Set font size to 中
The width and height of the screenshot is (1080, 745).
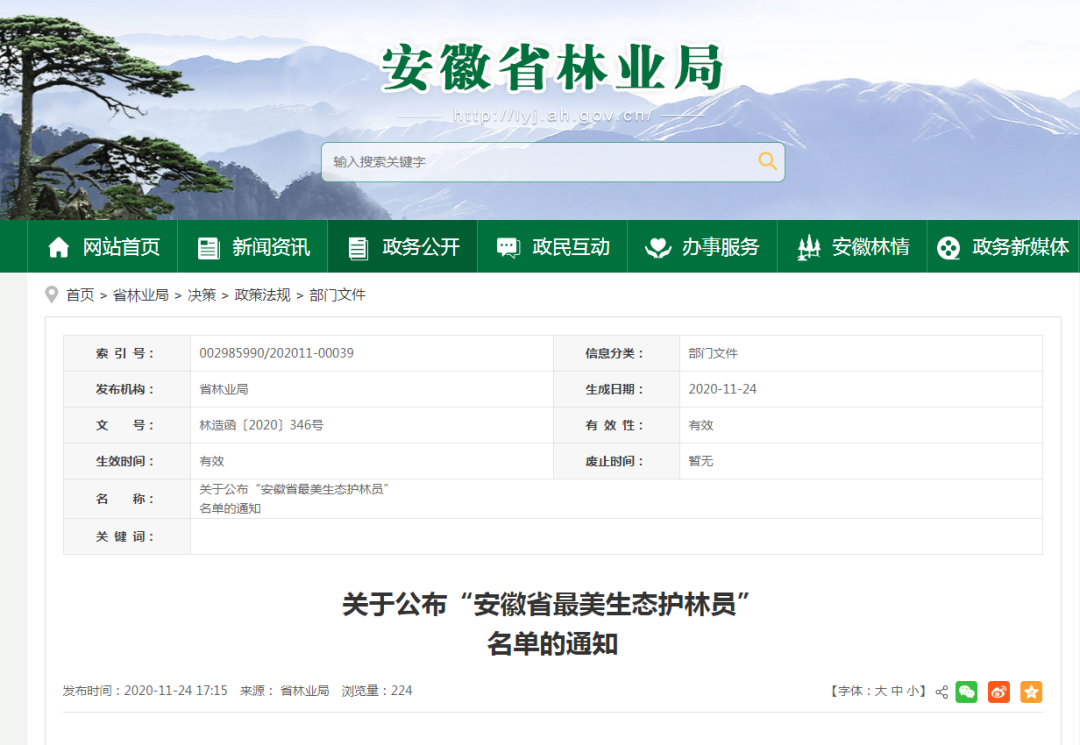(897, 691)
